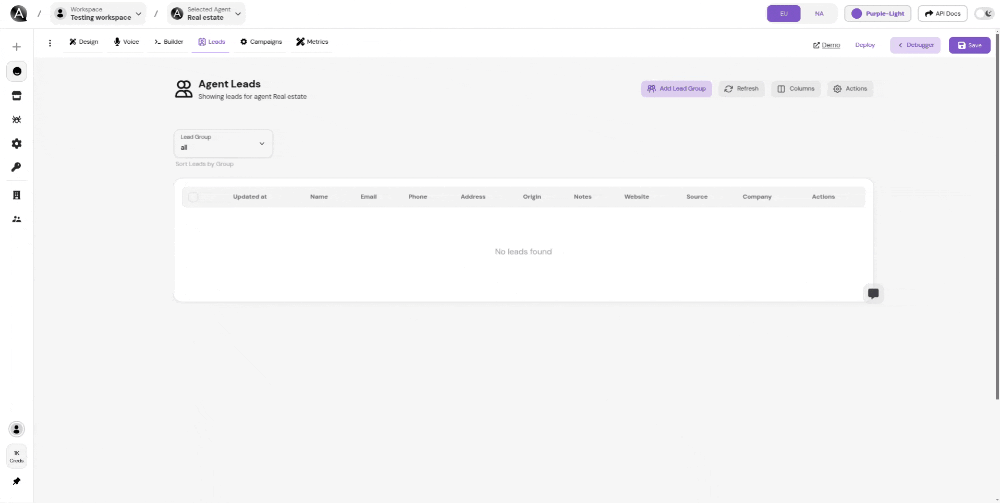Click the plus icon in the left sidebar

[17, 47]
